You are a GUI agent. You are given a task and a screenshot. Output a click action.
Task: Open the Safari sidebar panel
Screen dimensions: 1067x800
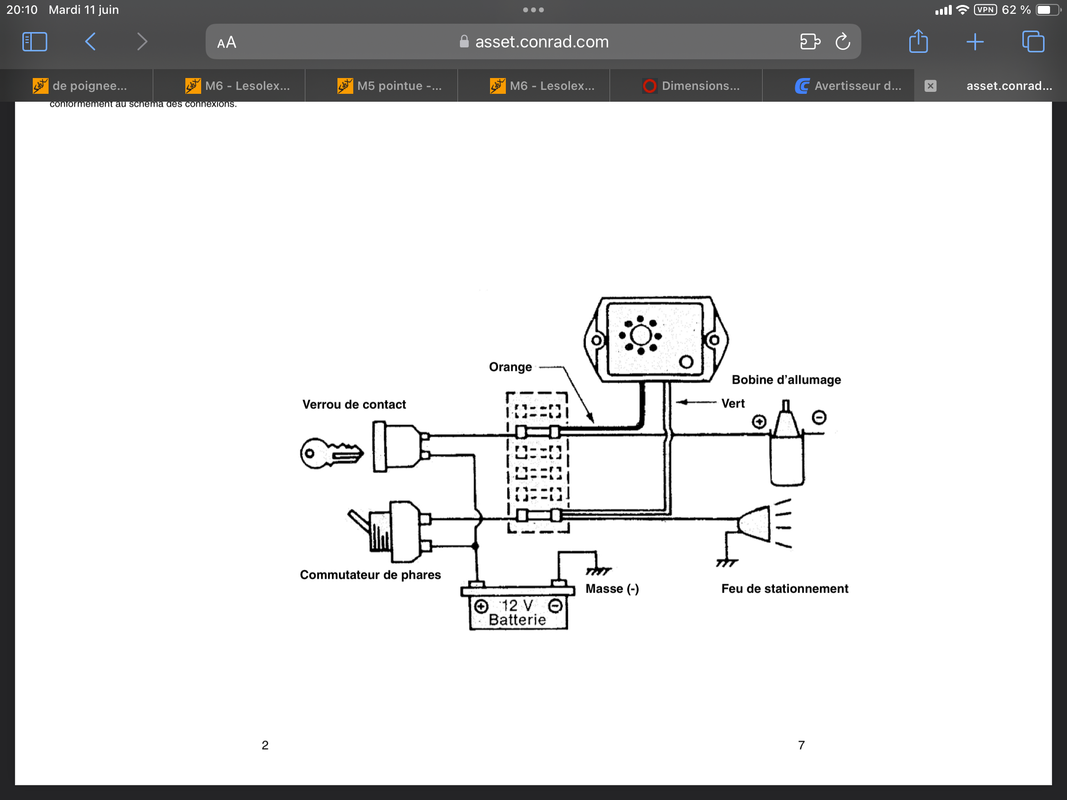click(35, 42)
